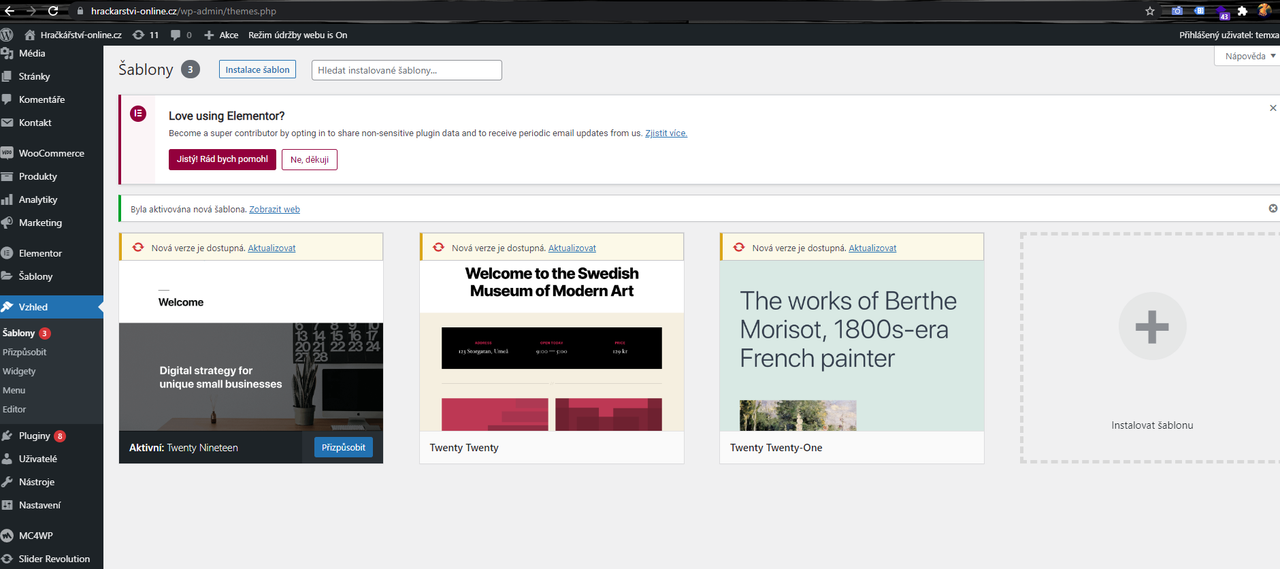Image resolution: width=1280 pixels, height=569 pixels.
Task: Go to Komentáře via its icon
Action: click(8, 99)
